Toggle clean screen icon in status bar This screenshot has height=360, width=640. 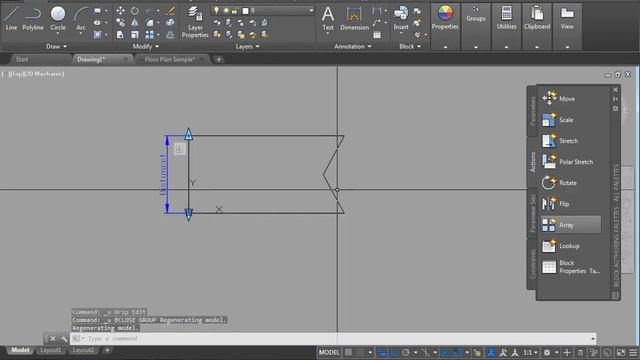pyautogui.click(x=621, y=352)
